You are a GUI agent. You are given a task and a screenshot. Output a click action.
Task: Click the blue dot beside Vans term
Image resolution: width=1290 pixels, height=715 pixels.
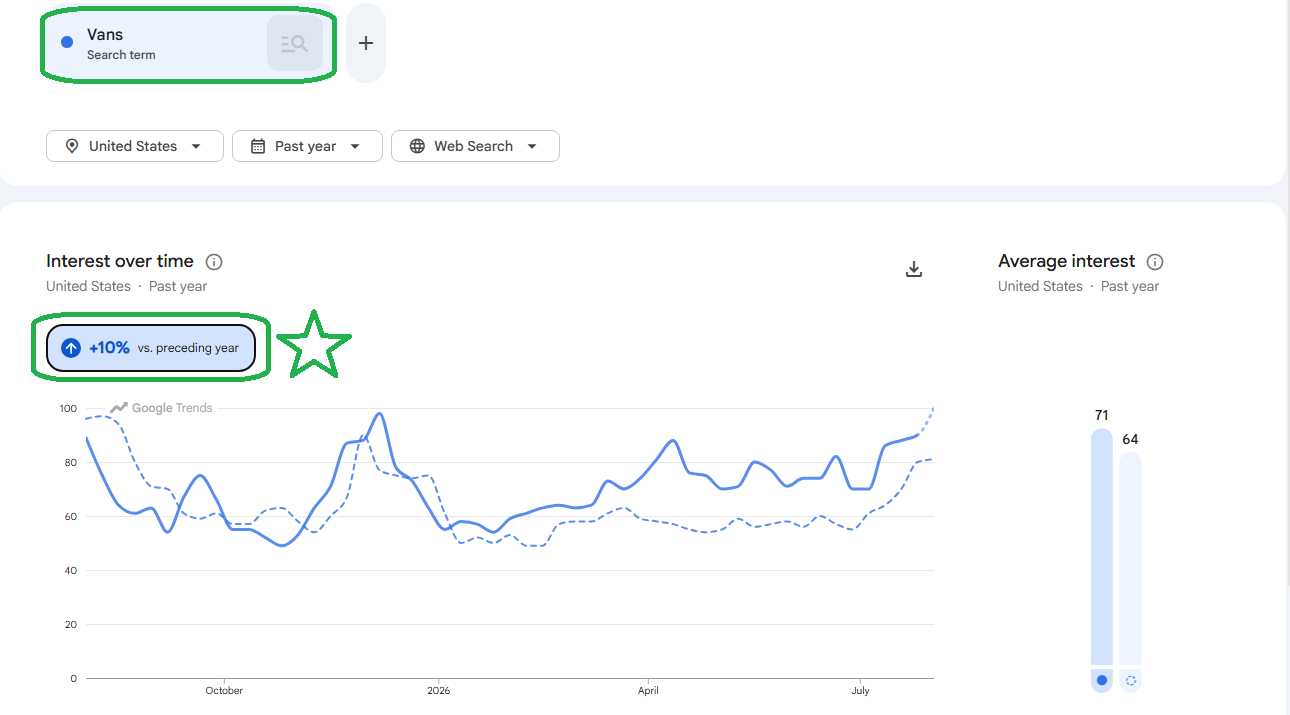tap(67, 42)
